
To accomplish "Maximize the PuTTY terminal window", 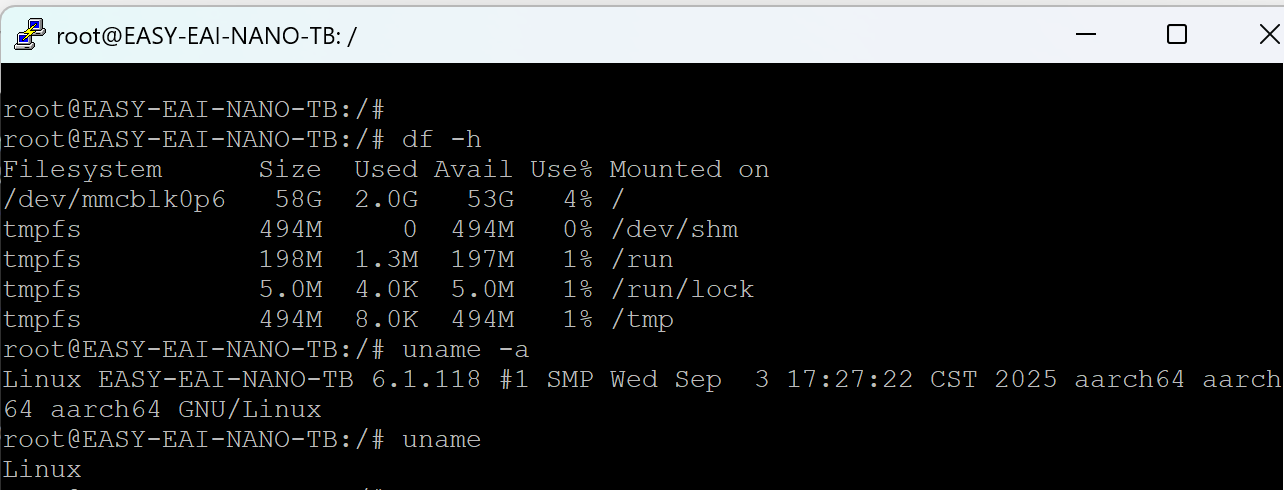I will coord(1177,35).
